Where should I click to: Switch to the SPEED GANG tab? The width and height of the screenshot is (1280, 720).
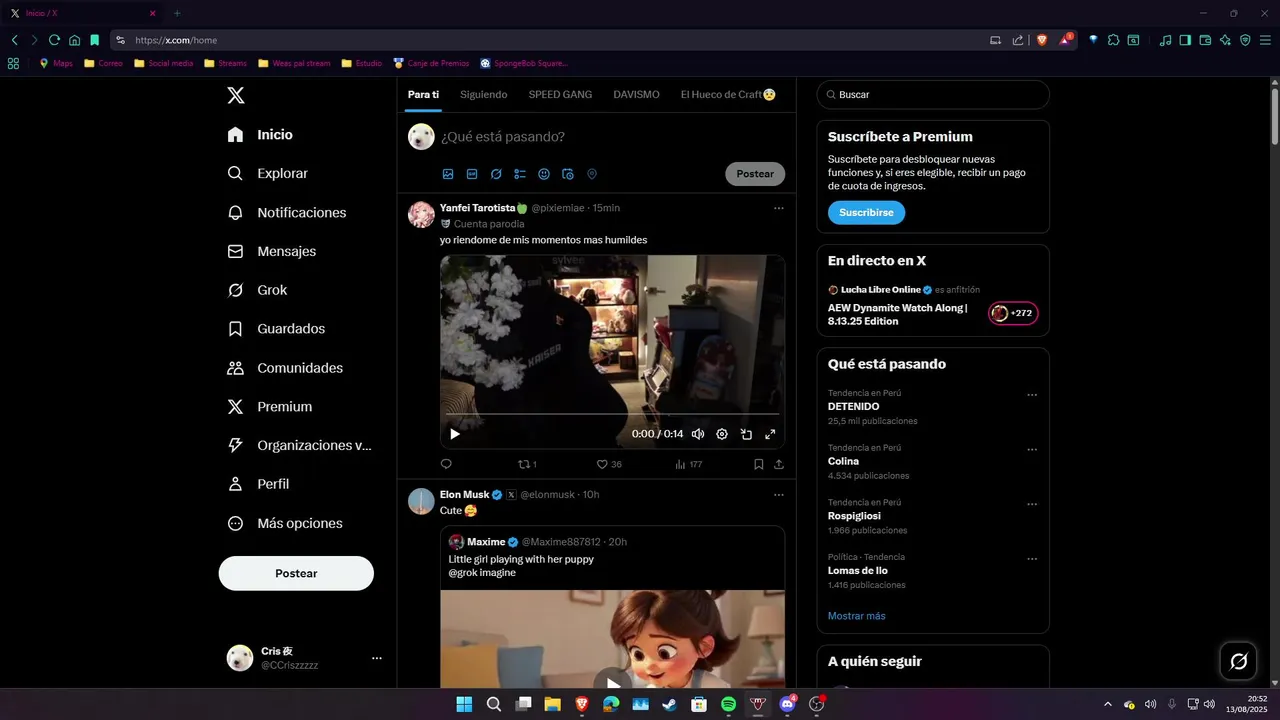560,95
